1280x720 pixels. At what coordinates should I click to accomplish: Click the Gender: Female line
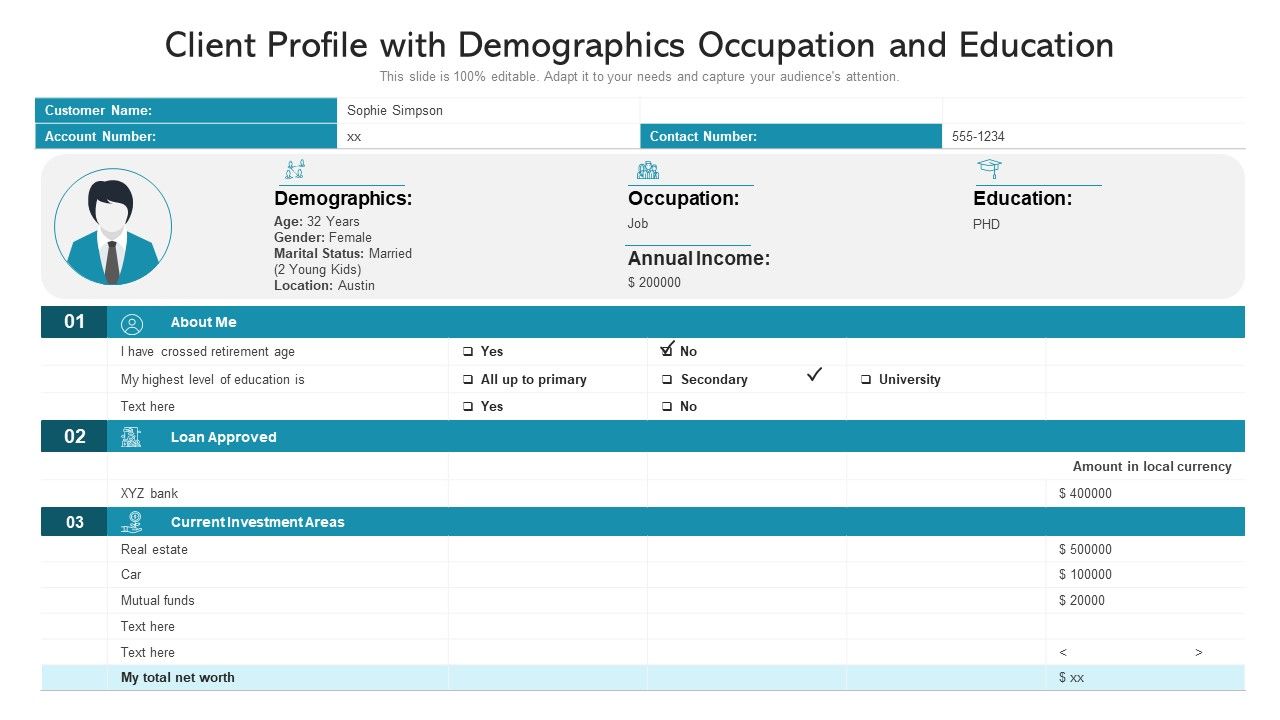pyautogui.click(x=323, y=238)
